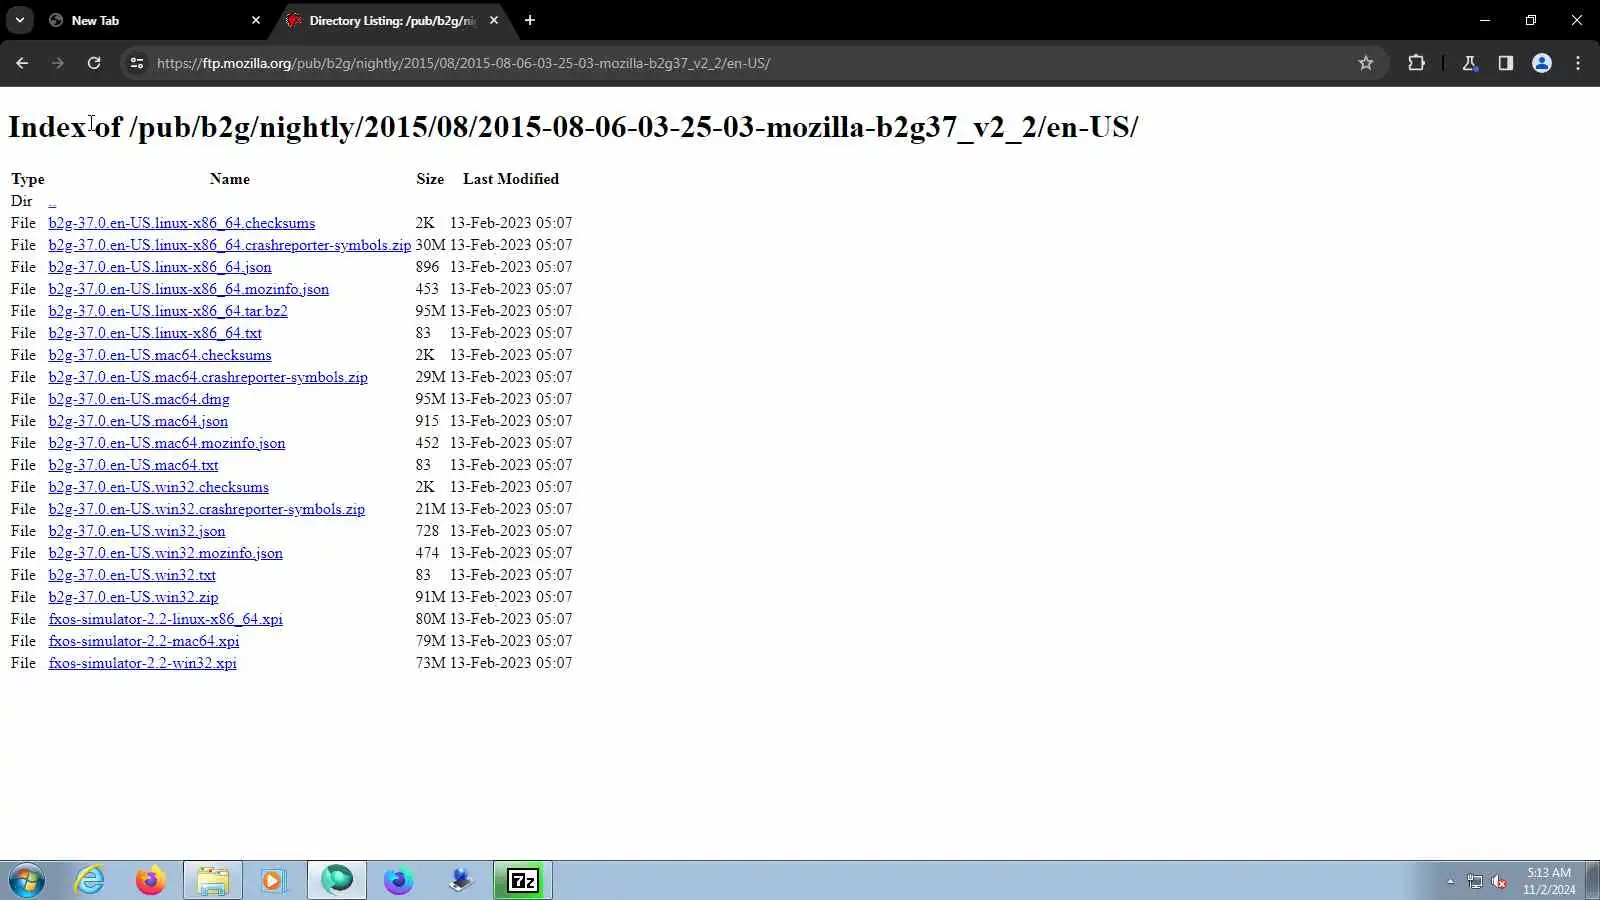Go back with the browser back arrow
The height and width of the screenshot is (900, 1600).
(x=22, y=63)
